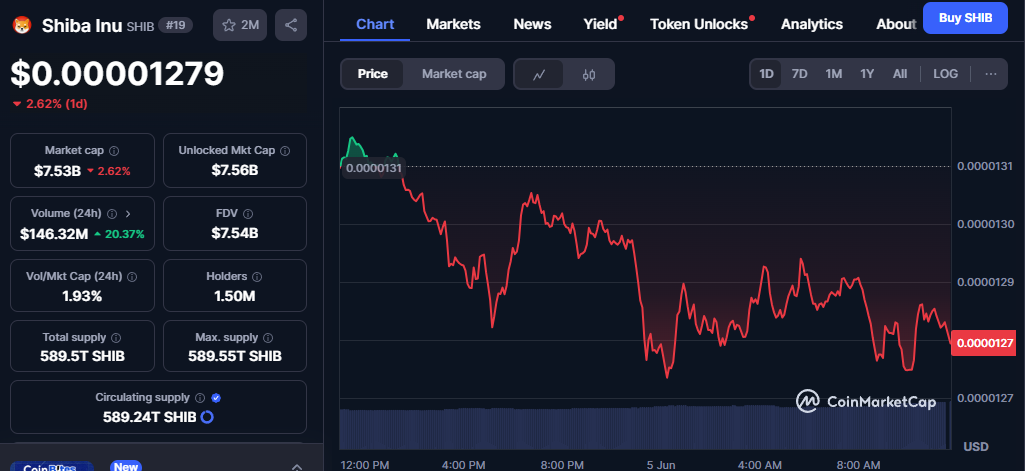Click the 0.0000129 y-axis label

pyautogui.click(x=986, y=282)
